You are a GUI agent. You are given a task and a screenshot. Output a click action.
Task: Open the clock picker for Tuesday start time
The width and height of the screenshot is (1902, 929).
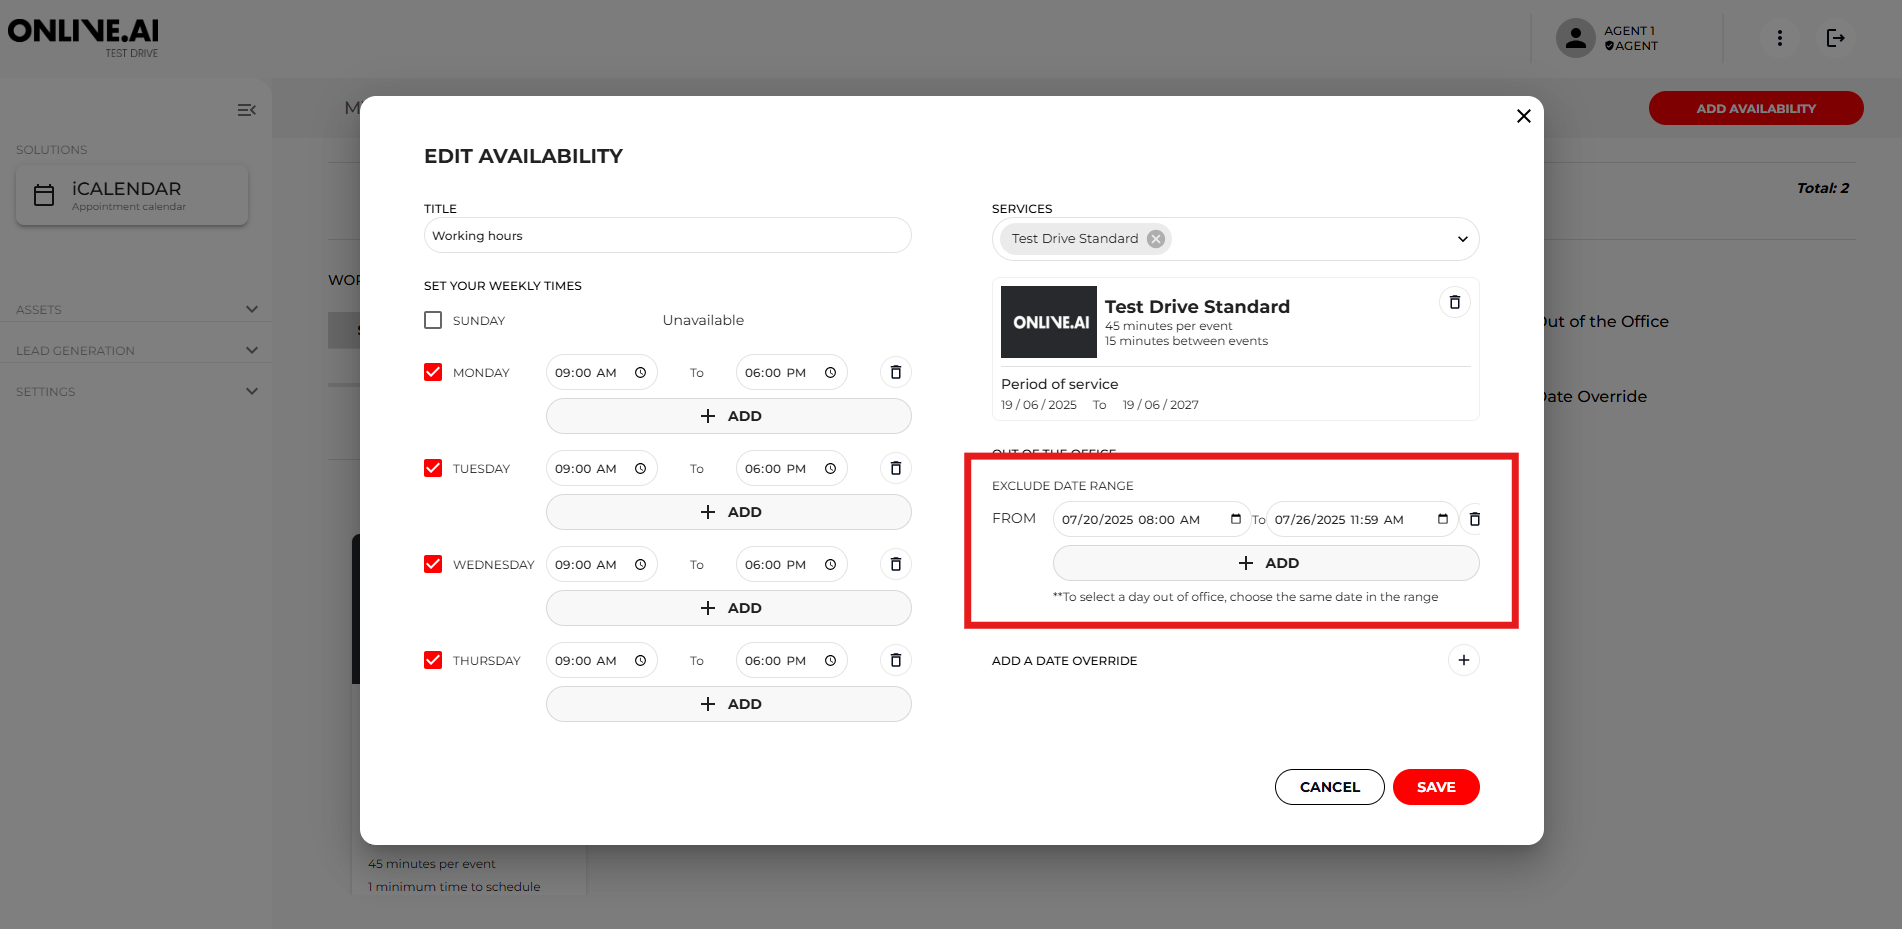640,468
